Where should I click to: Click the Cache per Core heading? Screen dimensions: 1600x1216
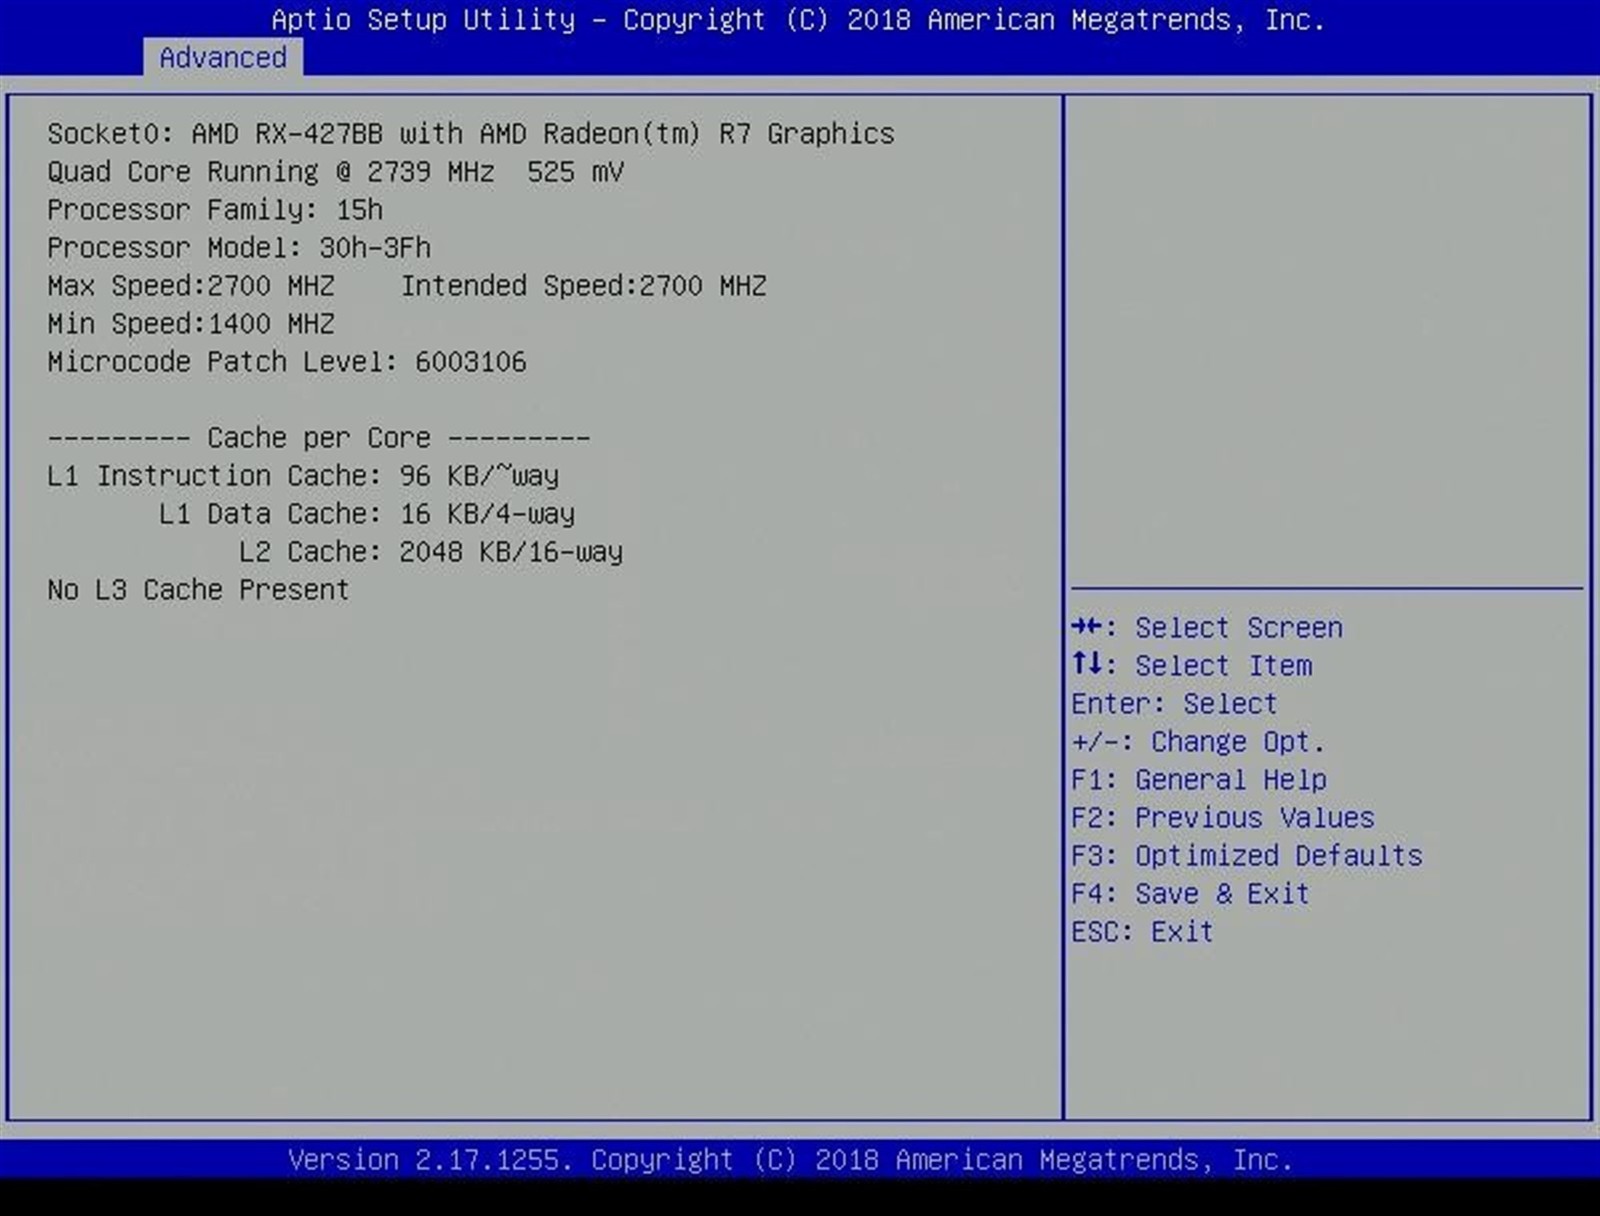pyautogui.click(x=319, y=437)
